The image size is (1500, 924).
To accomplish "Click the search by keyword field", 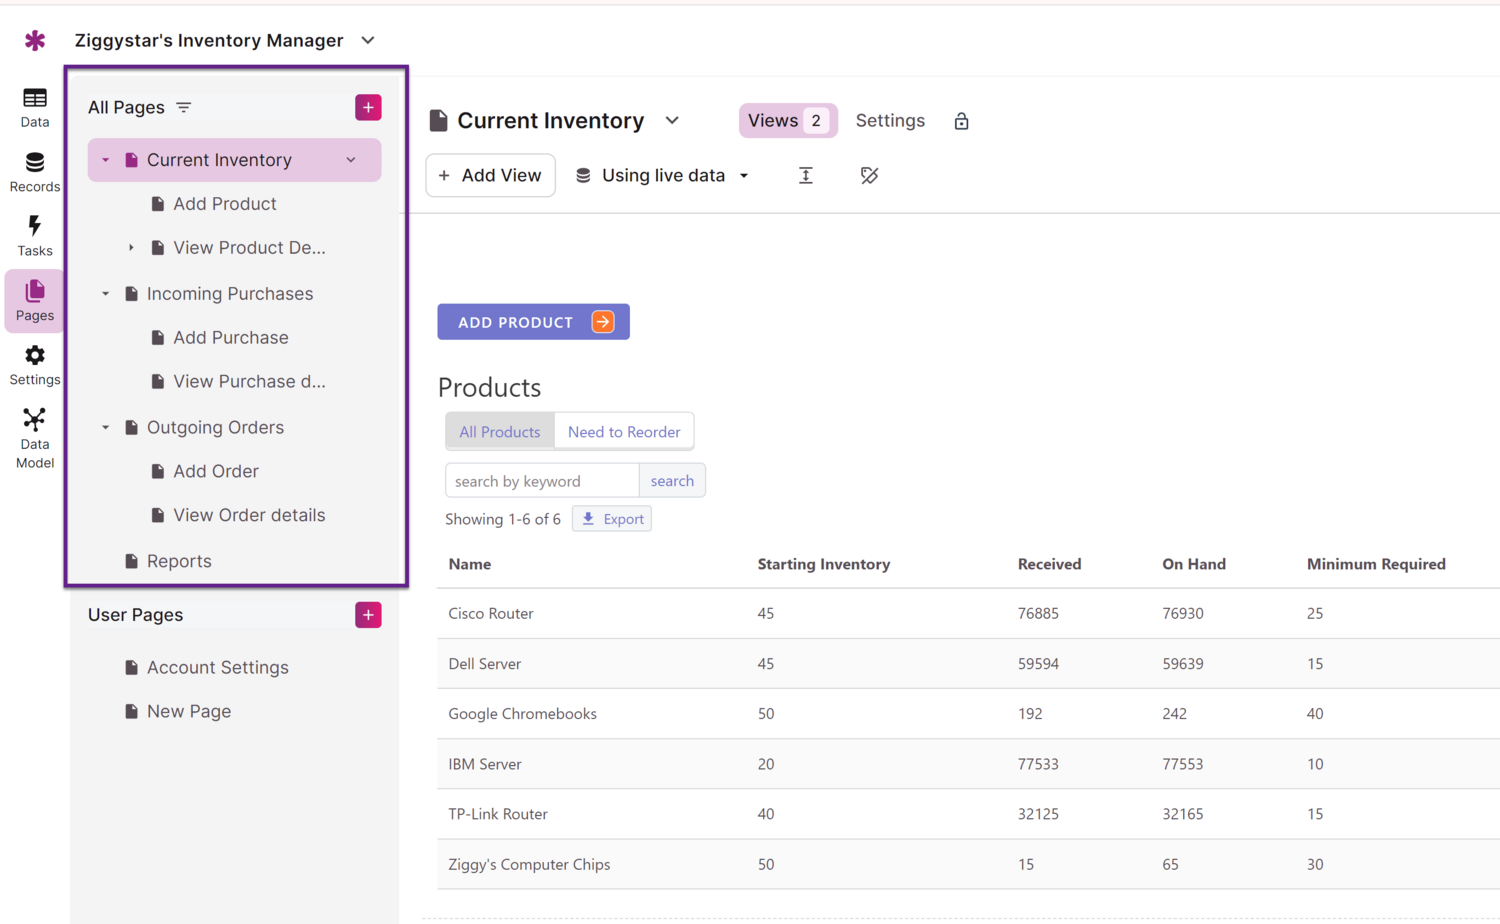I will pyautogui.click(x=541, y=481).
